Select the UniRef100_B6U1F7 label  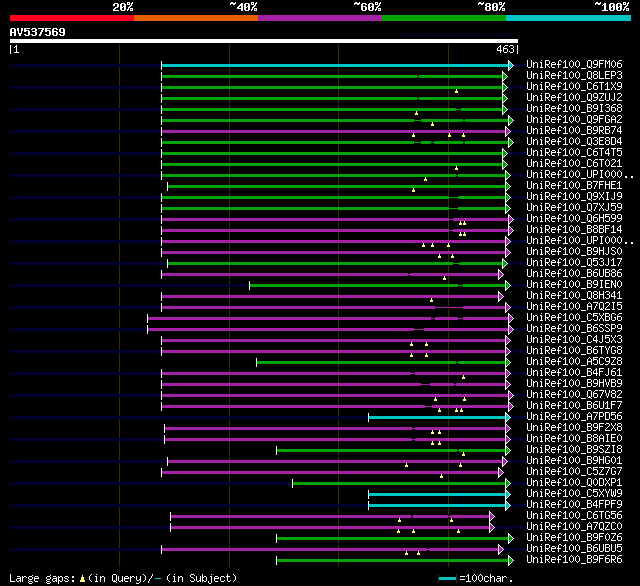pos(574,406)
